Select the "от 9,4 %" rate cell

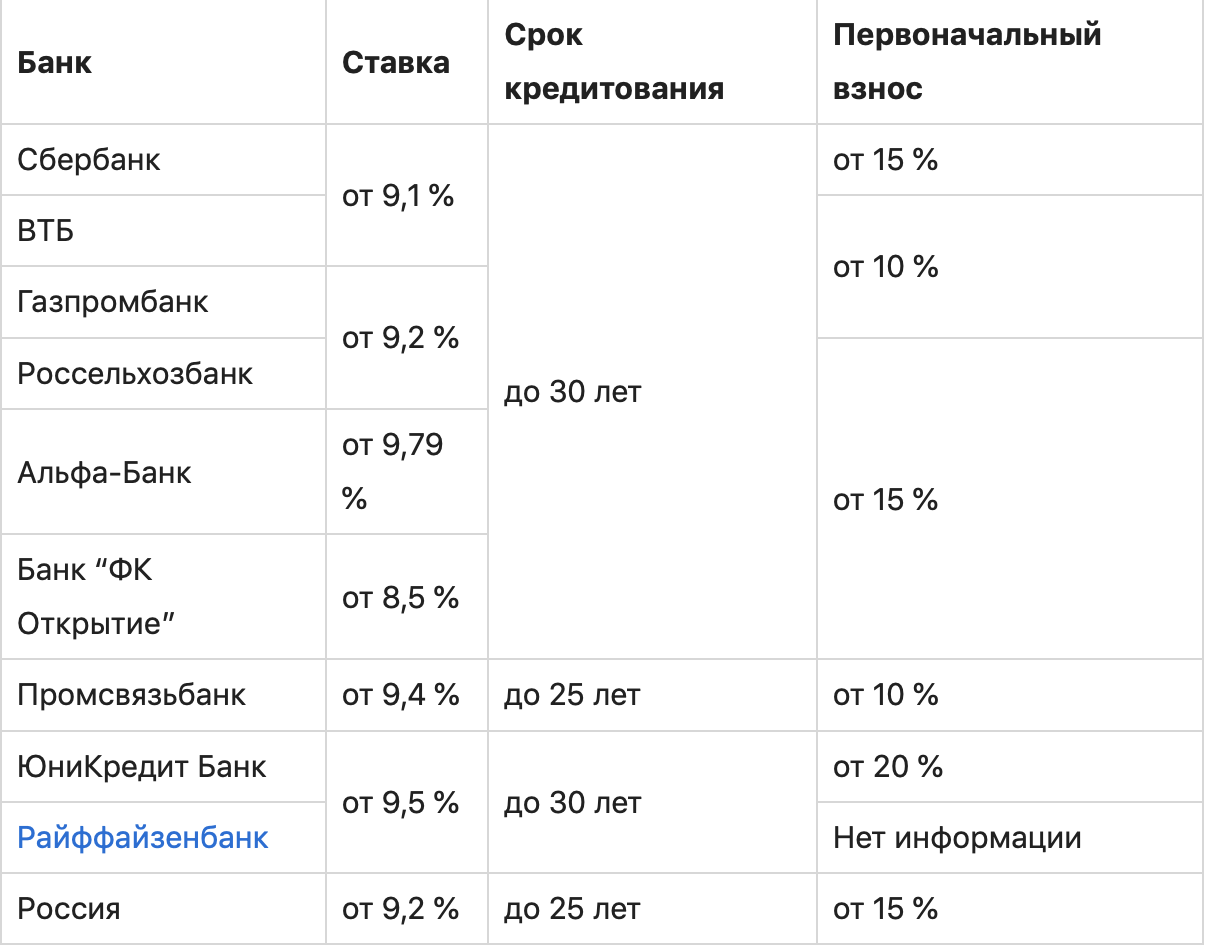[x=400, y=695]
